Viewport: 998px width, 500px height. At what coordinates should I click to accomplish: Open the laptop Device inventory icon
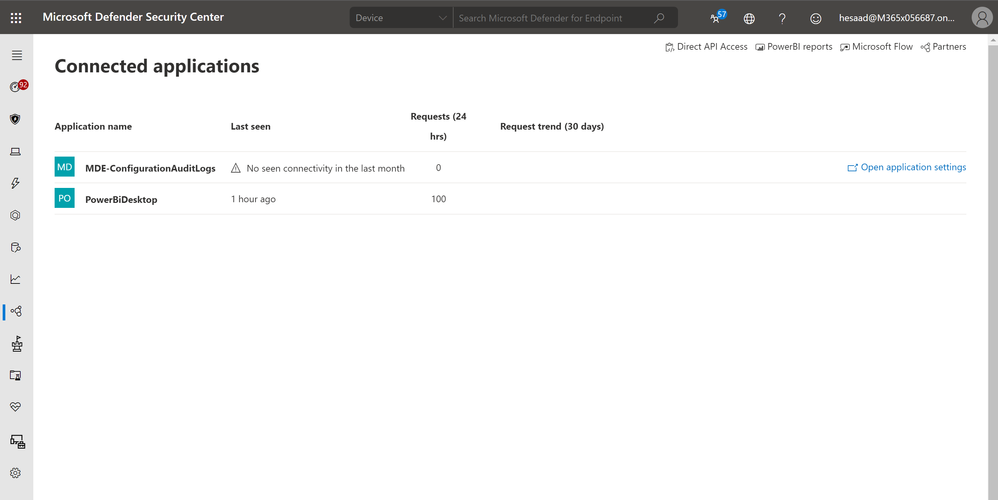point(16,151)
